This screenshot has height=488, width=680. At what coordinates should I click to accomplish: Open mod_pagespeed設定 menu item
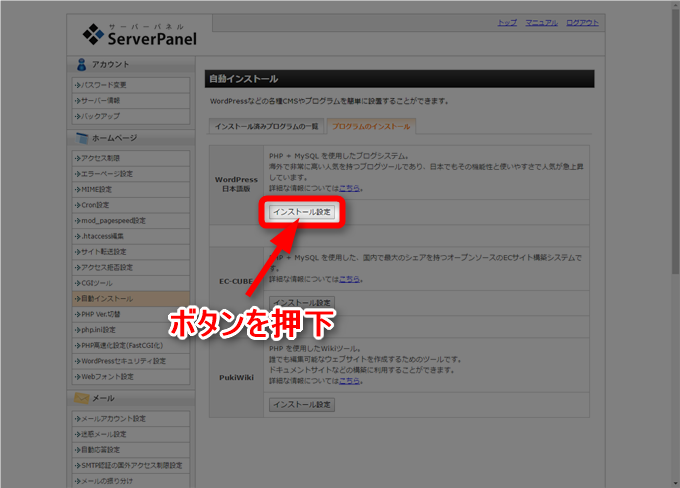pyautogui.click(x=131, y=221)
